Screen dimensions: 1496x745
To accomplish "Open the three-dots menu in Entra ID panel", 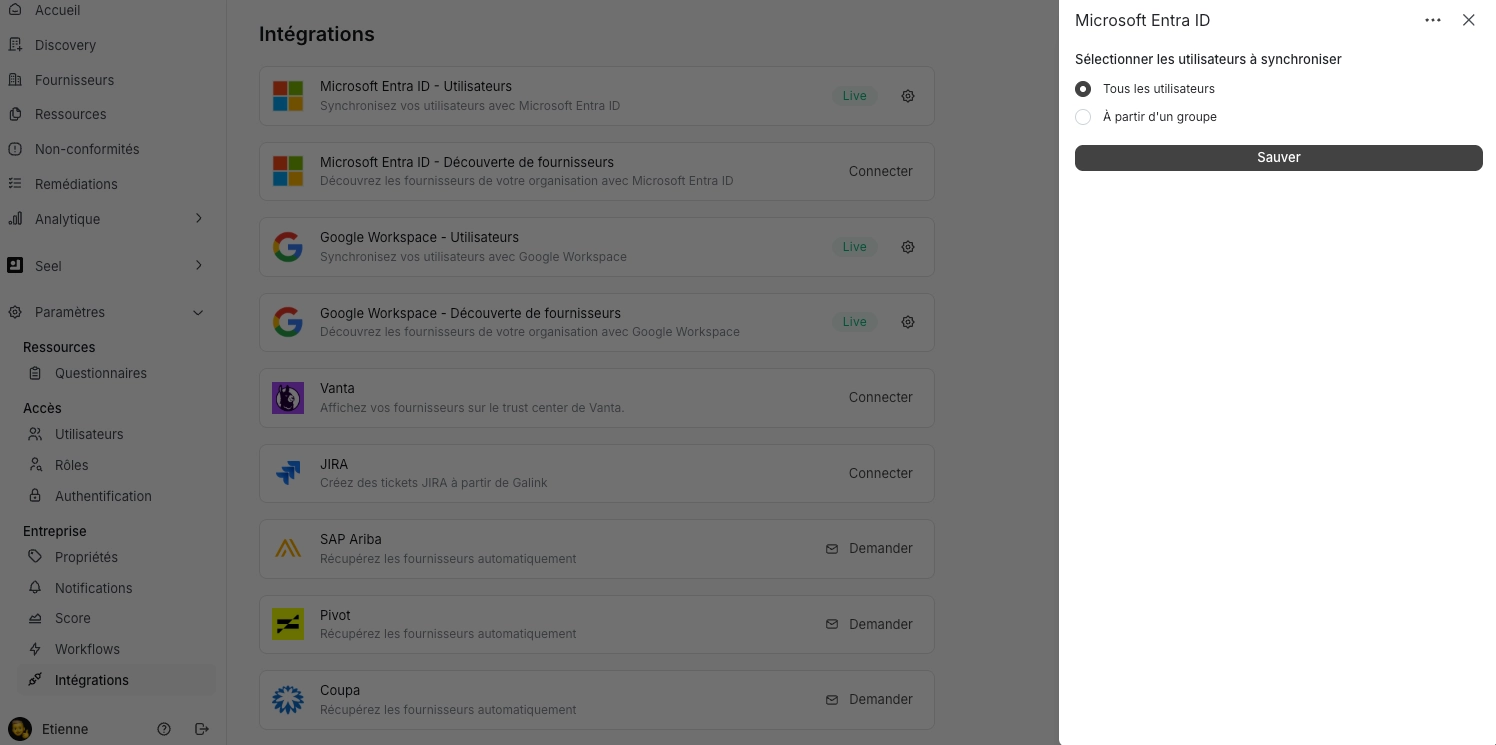I will [1433, 20].
